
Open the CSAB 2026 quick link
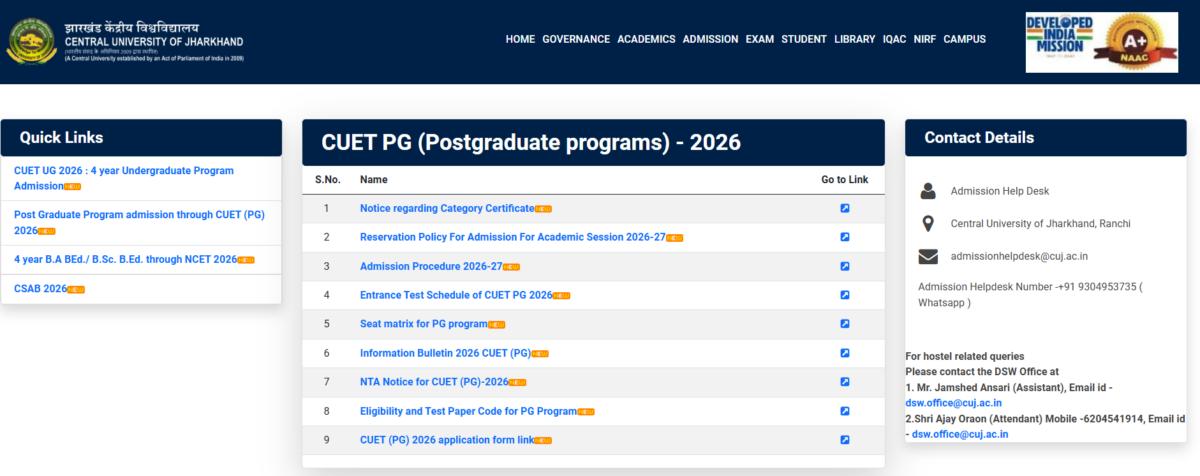point(40,289)
